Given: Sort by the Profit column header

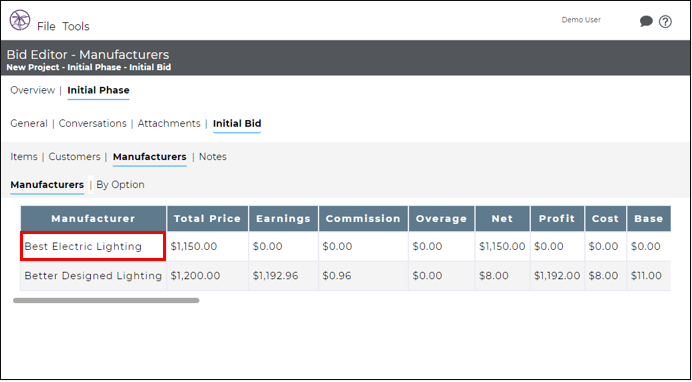Looking at the screenshot, I should pos(557,218).
